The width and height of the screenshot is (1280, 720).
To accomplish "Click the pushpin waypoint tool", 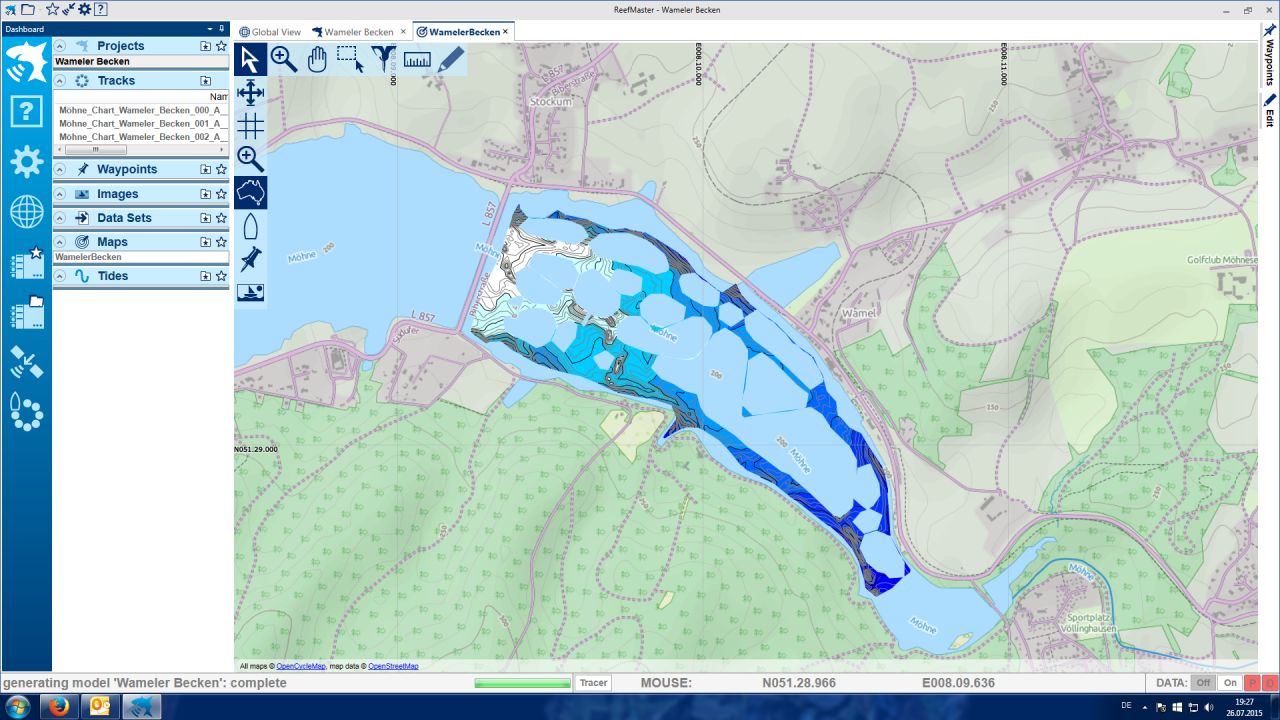I will pos(250,258).
